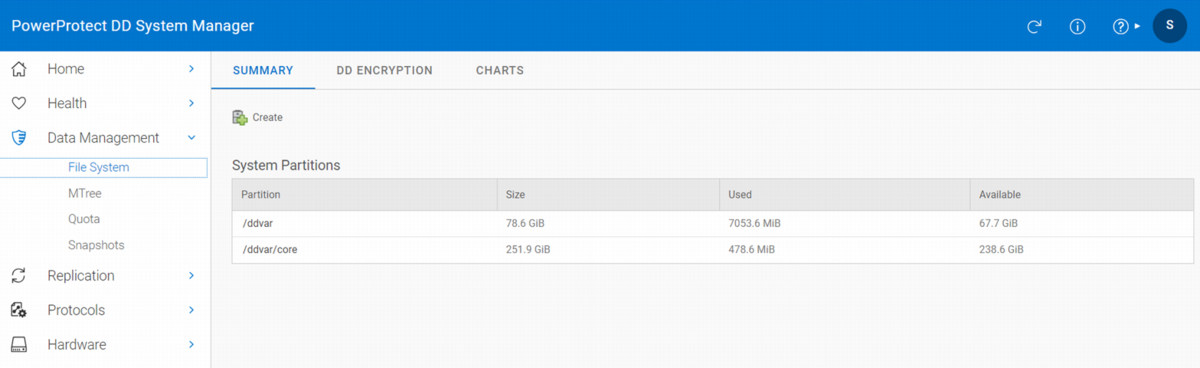The image size is (1200, 368).
Task: Open the info icon in header
Action: [x=1078, y=26]
